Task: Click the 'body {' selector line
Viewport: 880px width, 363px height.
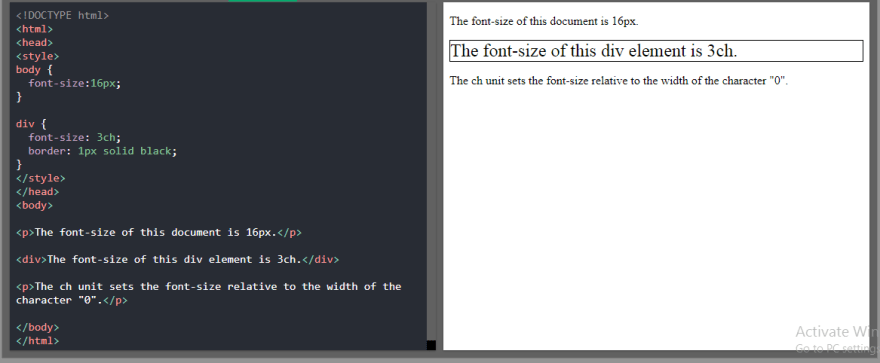Action: coord(34,70)
